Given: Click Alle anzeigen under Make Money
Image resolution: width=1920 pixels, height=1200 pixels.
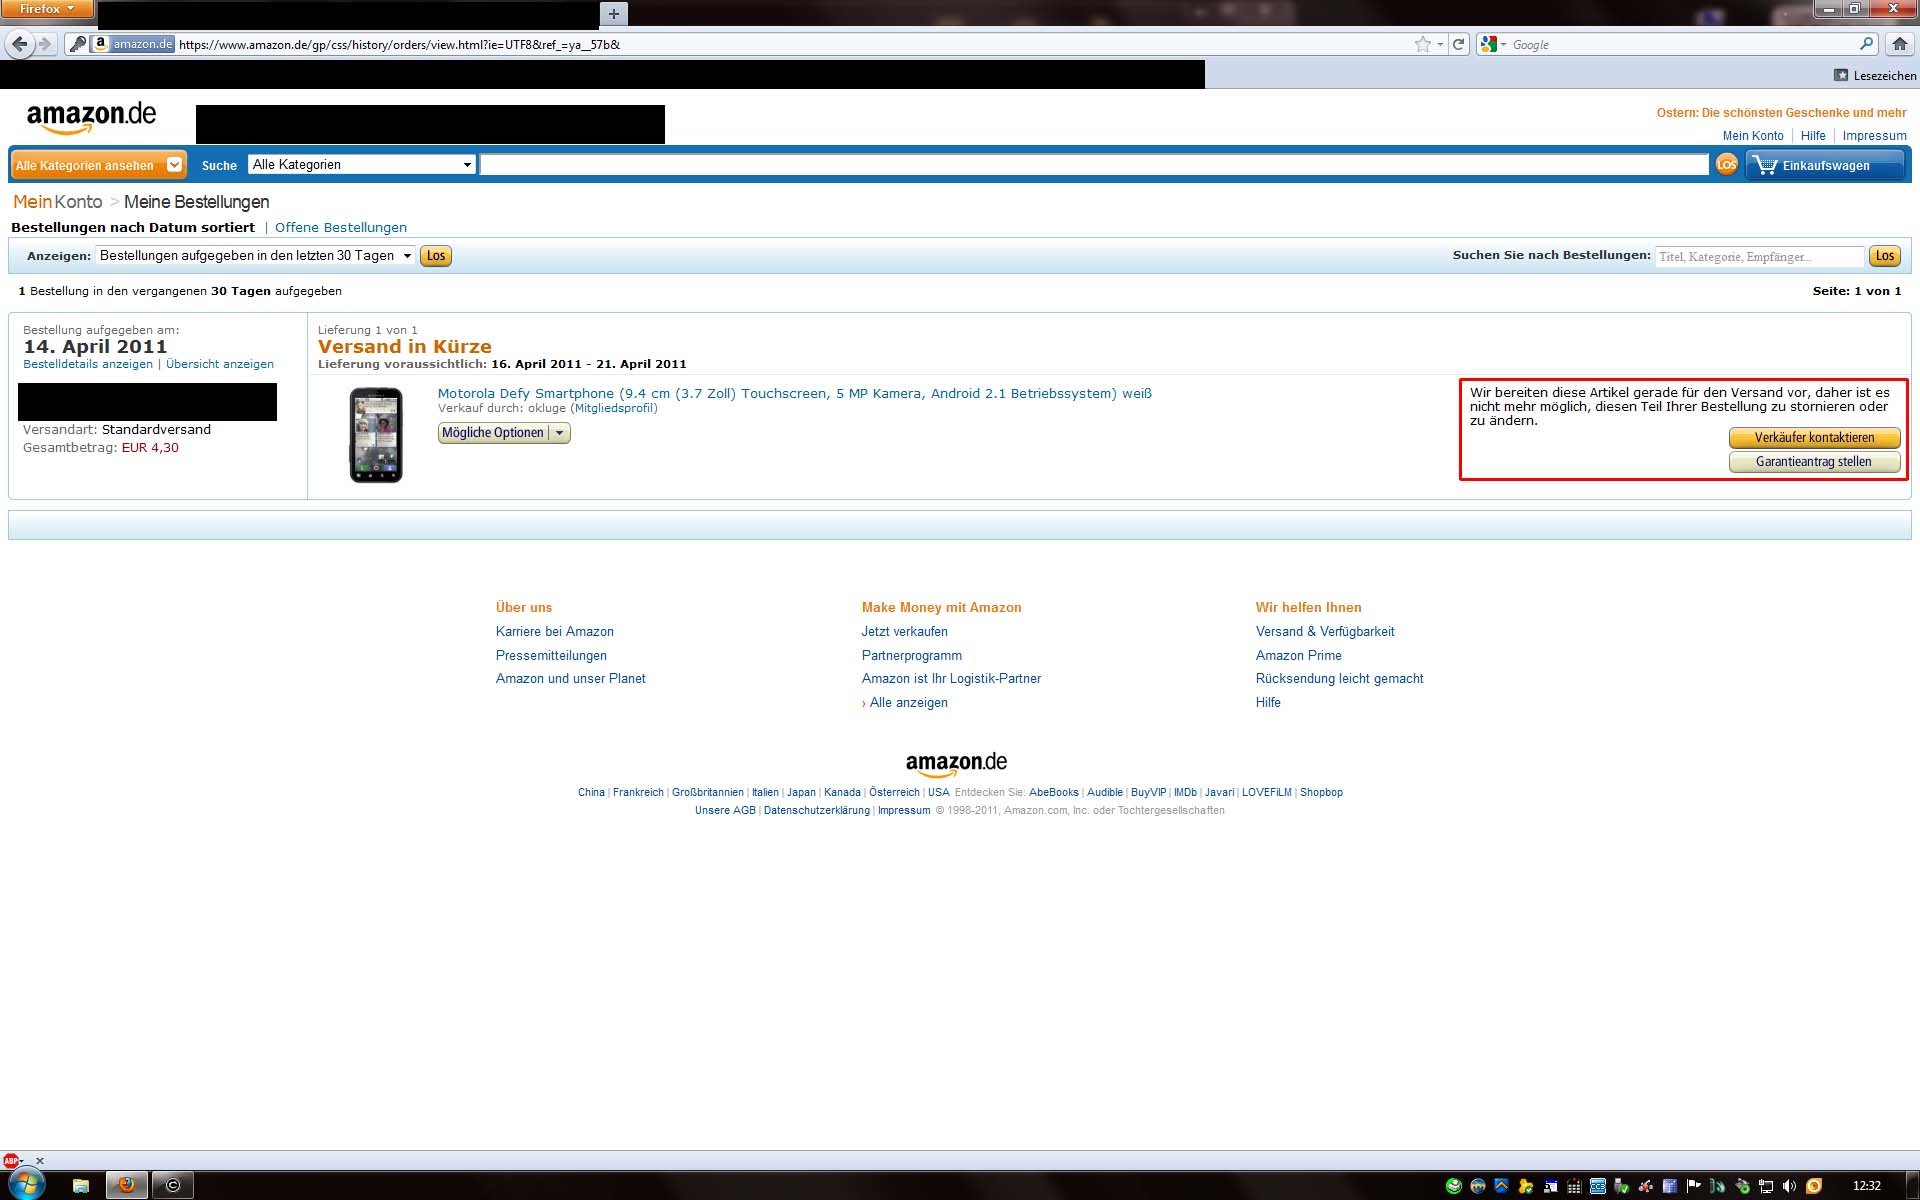Looking at the screenshot, I should (x=908, y=703).
